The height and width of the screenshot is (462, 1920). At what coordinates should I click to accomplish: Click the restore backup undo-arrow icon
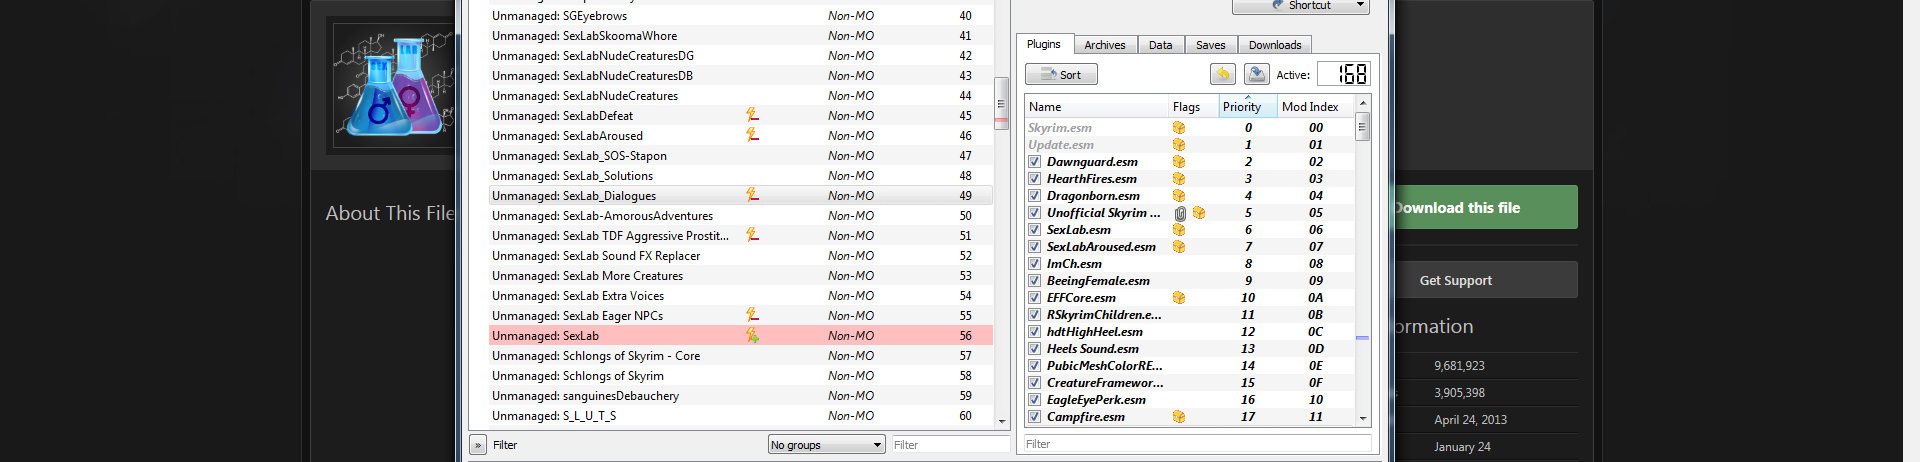coord(1223,74)
